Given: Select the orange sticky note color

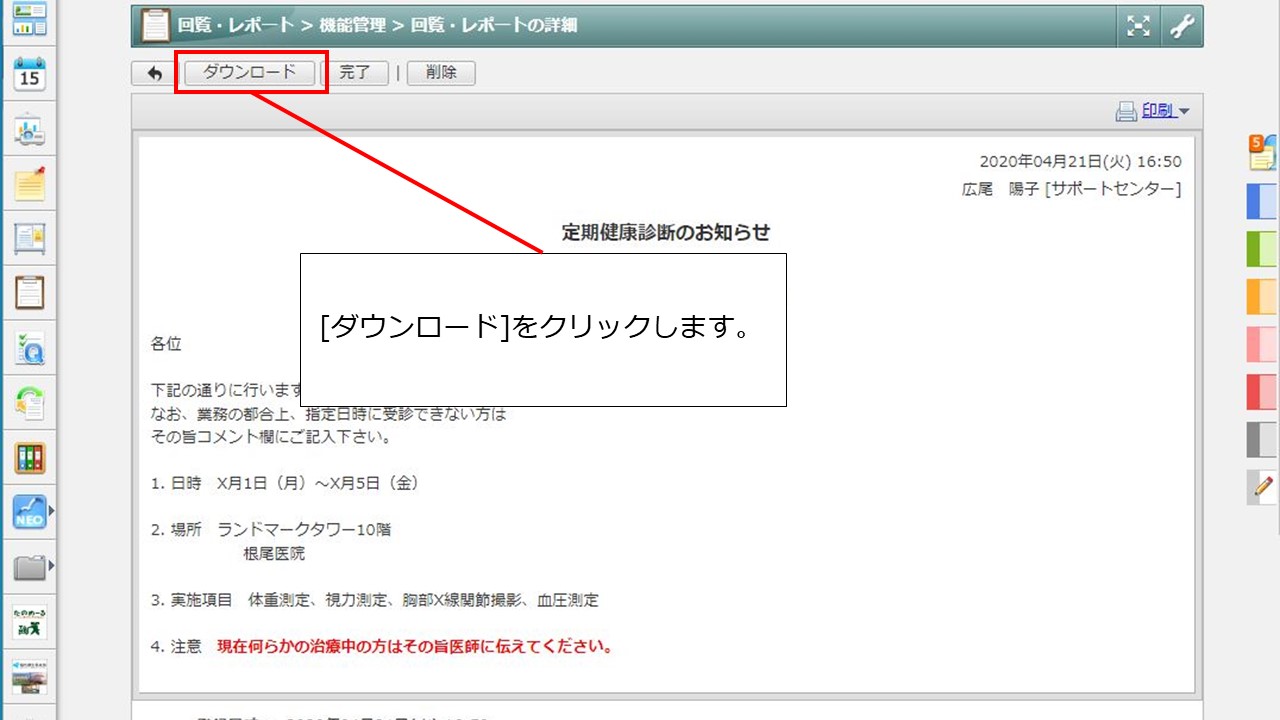Looking at the screenshot, I should pos(1263,297).
